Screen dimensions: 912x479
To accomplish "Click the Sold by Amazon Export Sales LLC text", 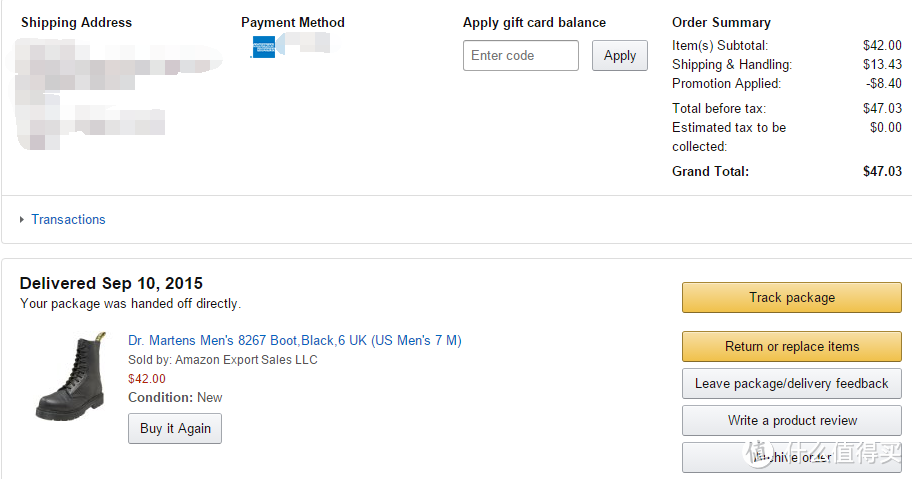I will coord(223,360).
